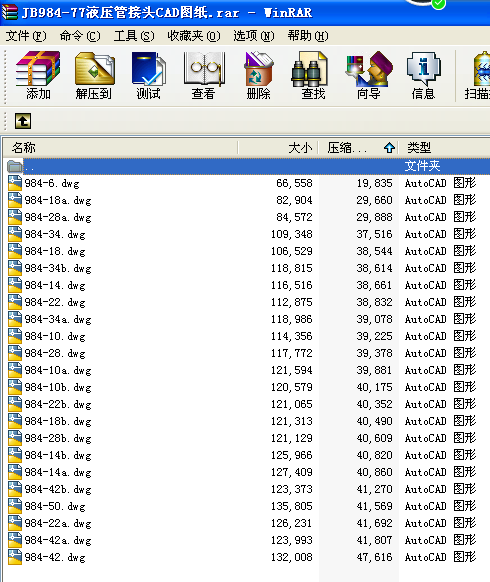The height and width of the screenshot is (582, 490).
Task: Click file icon for 984-34.dwg
Action: tap(15, 234)
